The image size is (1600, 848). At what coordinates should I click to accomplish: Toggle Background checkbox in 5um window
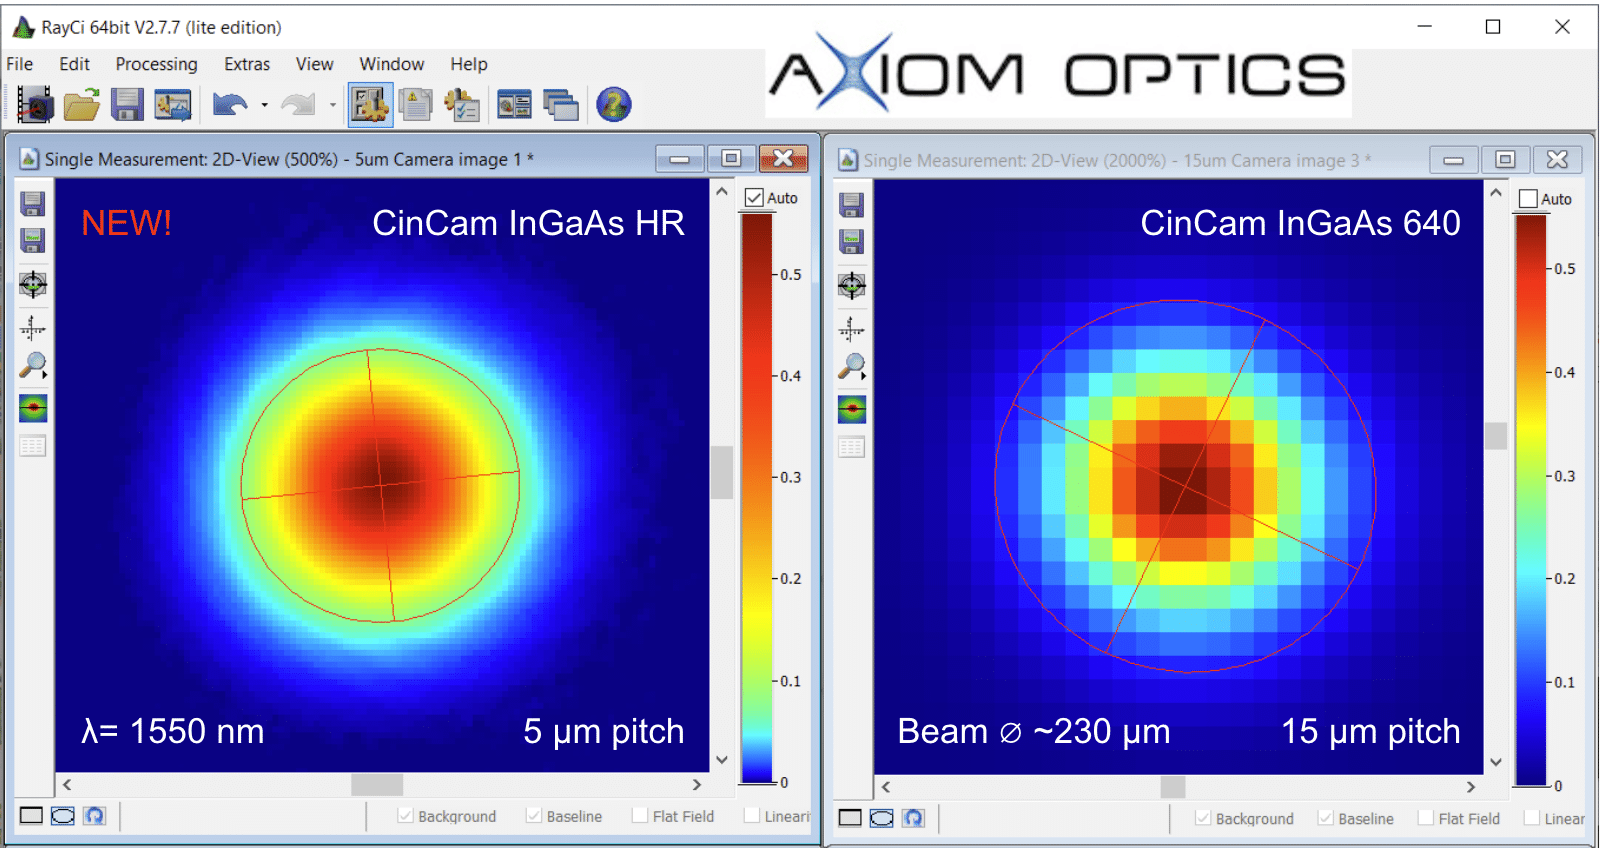click(405, 816)
